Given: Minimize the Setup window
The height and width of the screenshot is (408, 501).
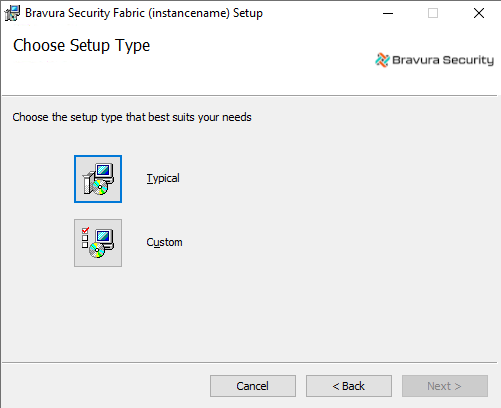Looking at the screenshot, I should [388, 13].
